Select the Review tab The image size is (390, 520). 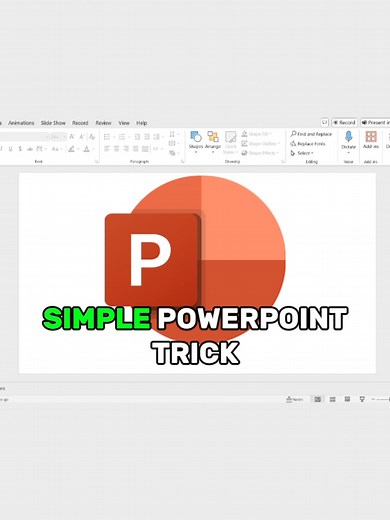coord(103,123)
